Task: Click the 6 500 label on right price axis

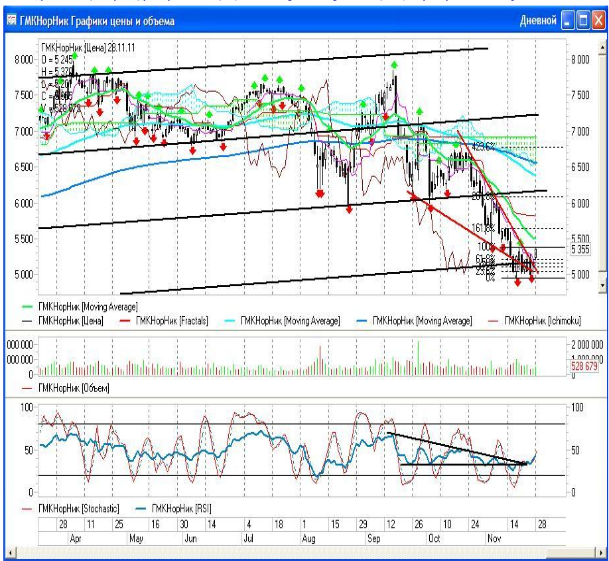Action: pos(580,167)
